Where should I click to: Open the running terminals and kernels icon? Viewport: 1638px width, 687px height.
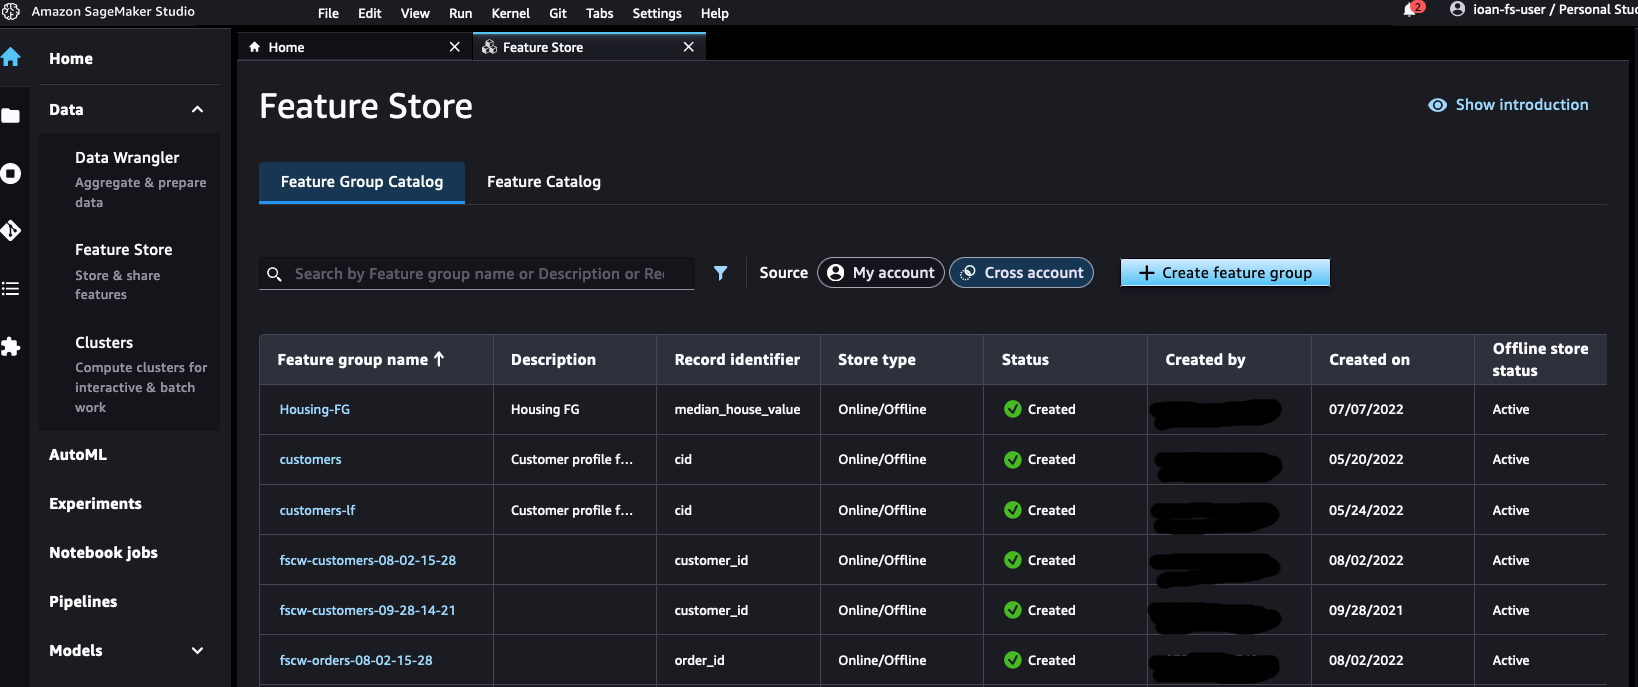[x=11, y=174]
